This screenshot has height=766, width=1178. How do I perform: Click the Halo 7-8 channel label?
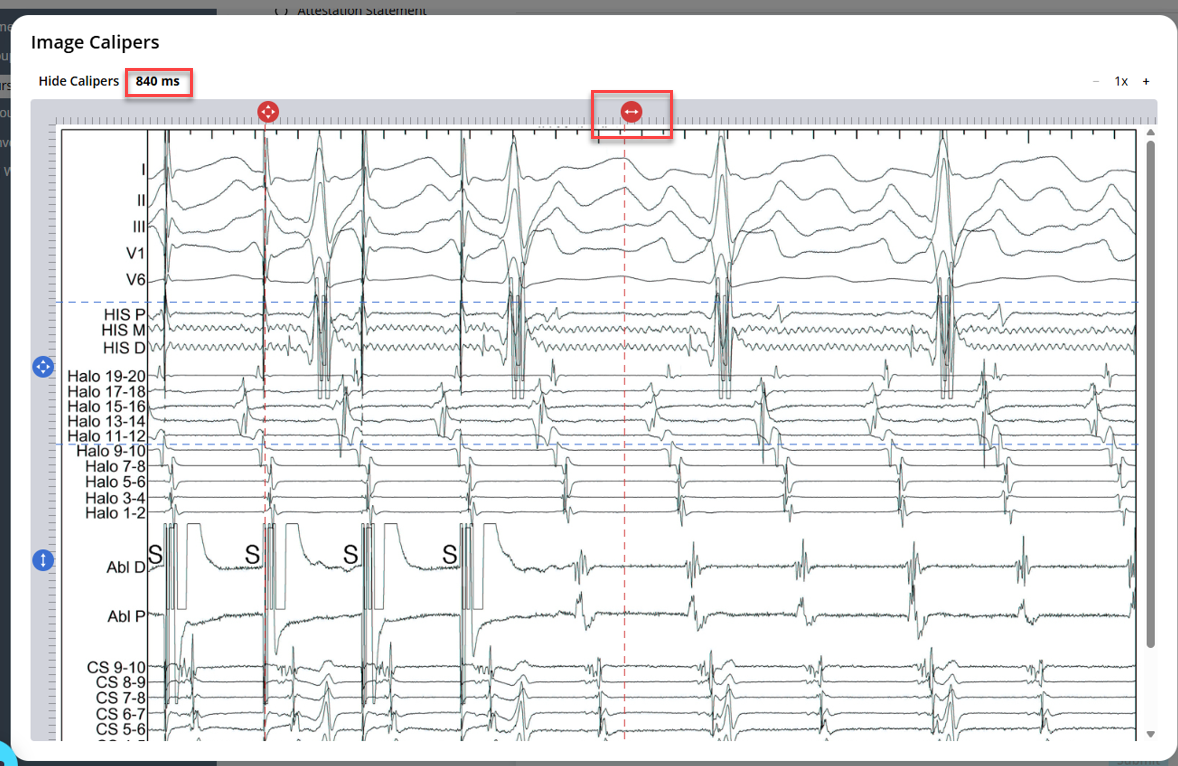click(x=116, y=466)
